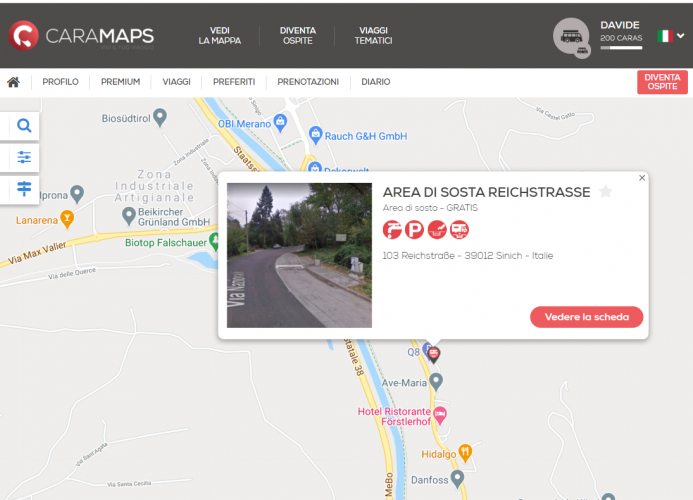The image size is (693, 500).
Task: Open the street view photo thumbnail
Action: pos(299,255)
